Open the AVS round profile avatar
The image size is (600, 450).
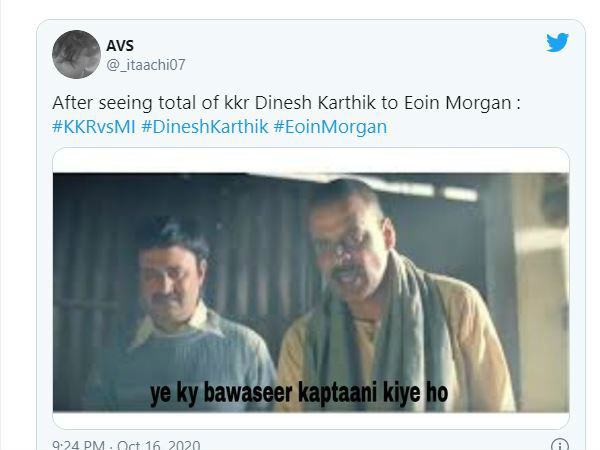pos(77,54)
